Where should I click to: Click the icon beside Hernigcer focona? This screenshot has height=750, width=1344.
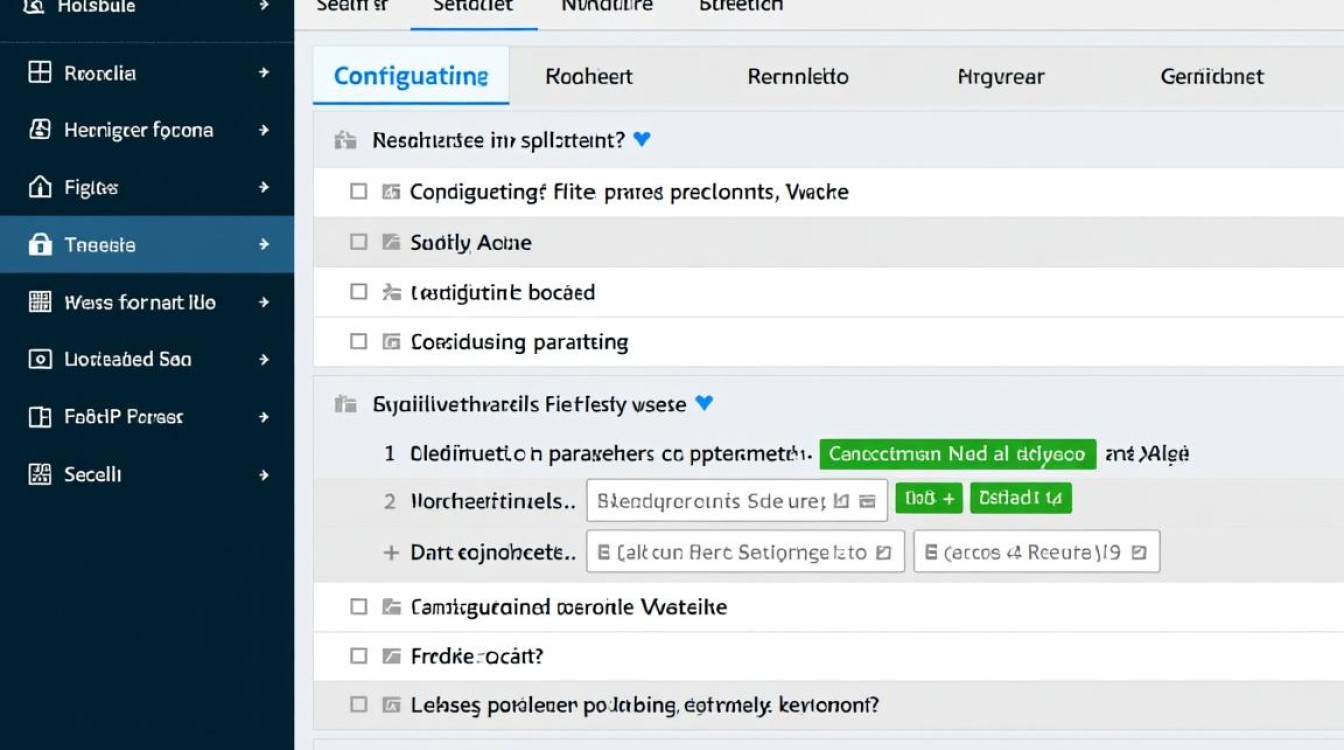click(x=40, y=129)
